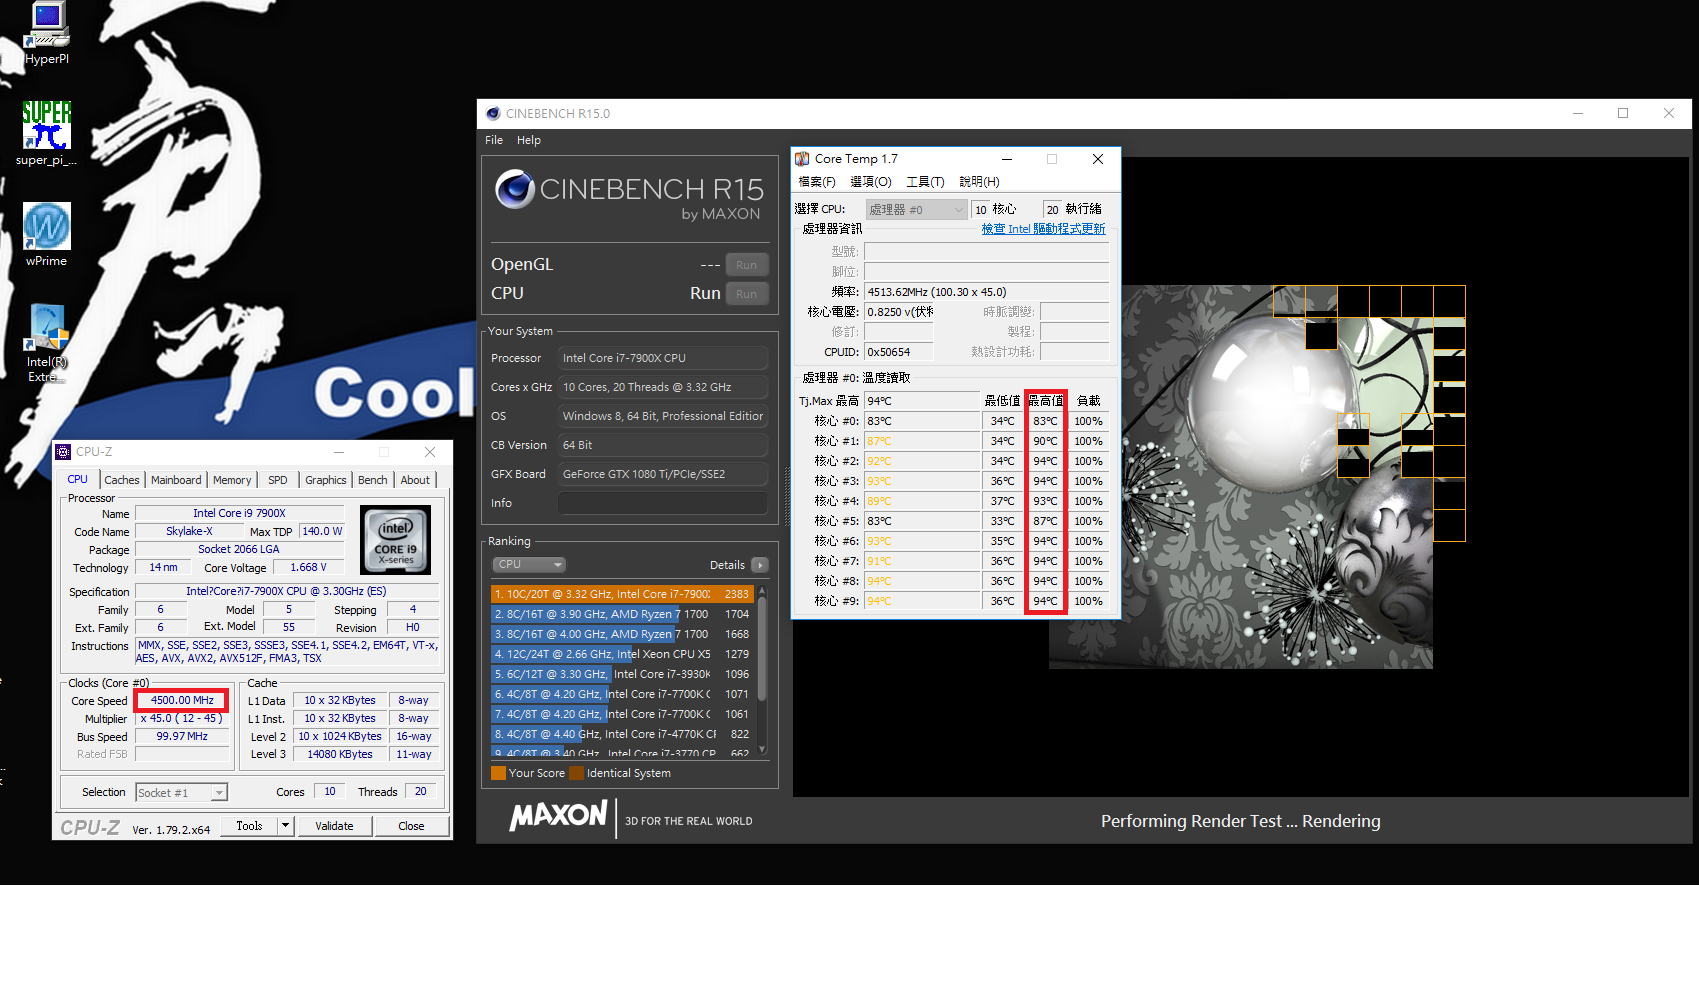Screen dimensions: 1699x988
Task: Open the About tab in CPU-Z
Action: (x=415, y=480)
